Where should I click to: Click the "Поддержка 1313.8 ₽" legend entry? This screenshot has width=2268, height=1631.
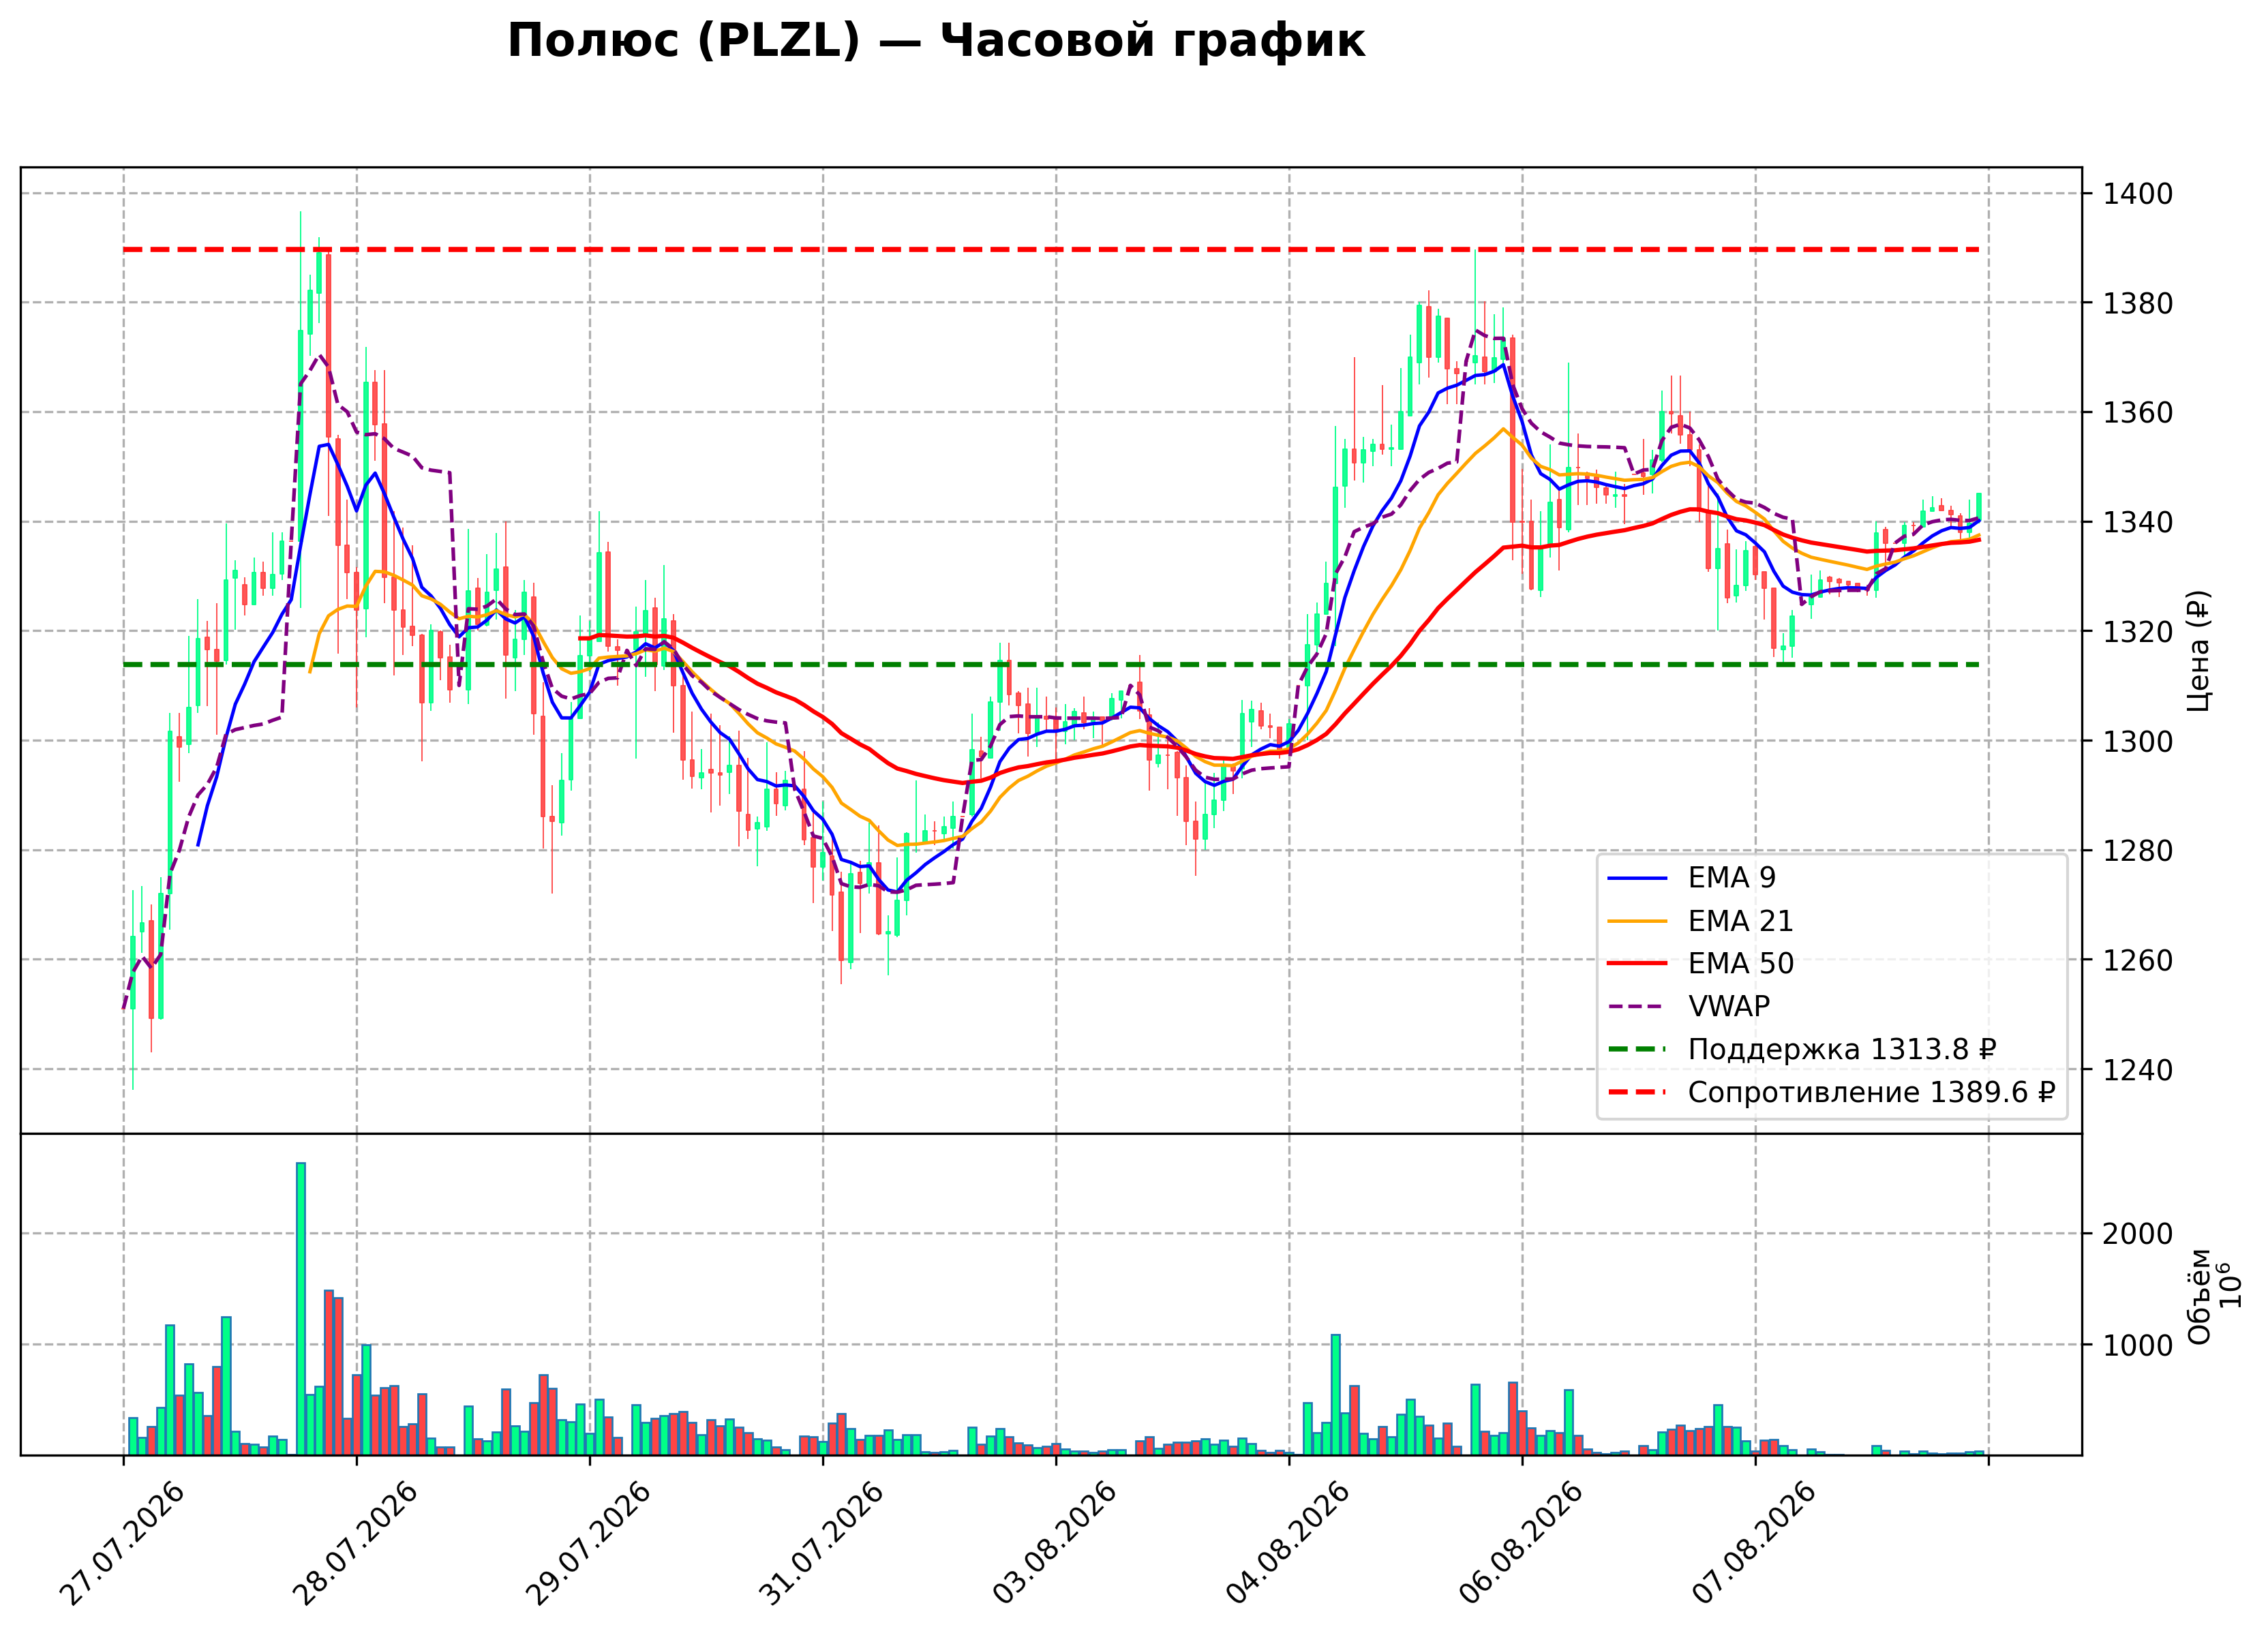[1842, 1050]
